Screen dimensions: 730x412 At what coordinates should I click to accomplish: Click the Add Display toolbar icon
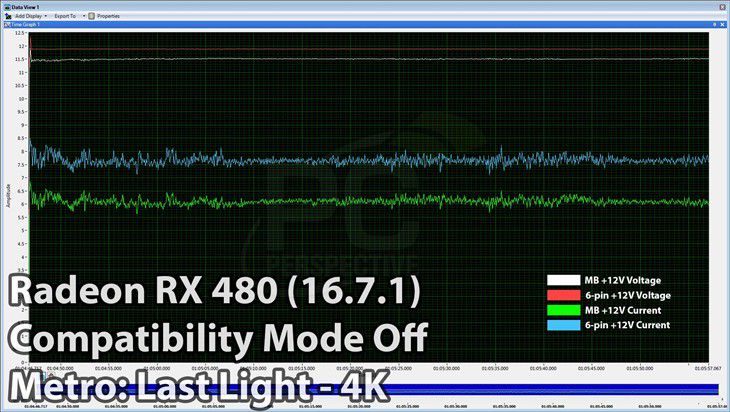click(x=8, y=16)
